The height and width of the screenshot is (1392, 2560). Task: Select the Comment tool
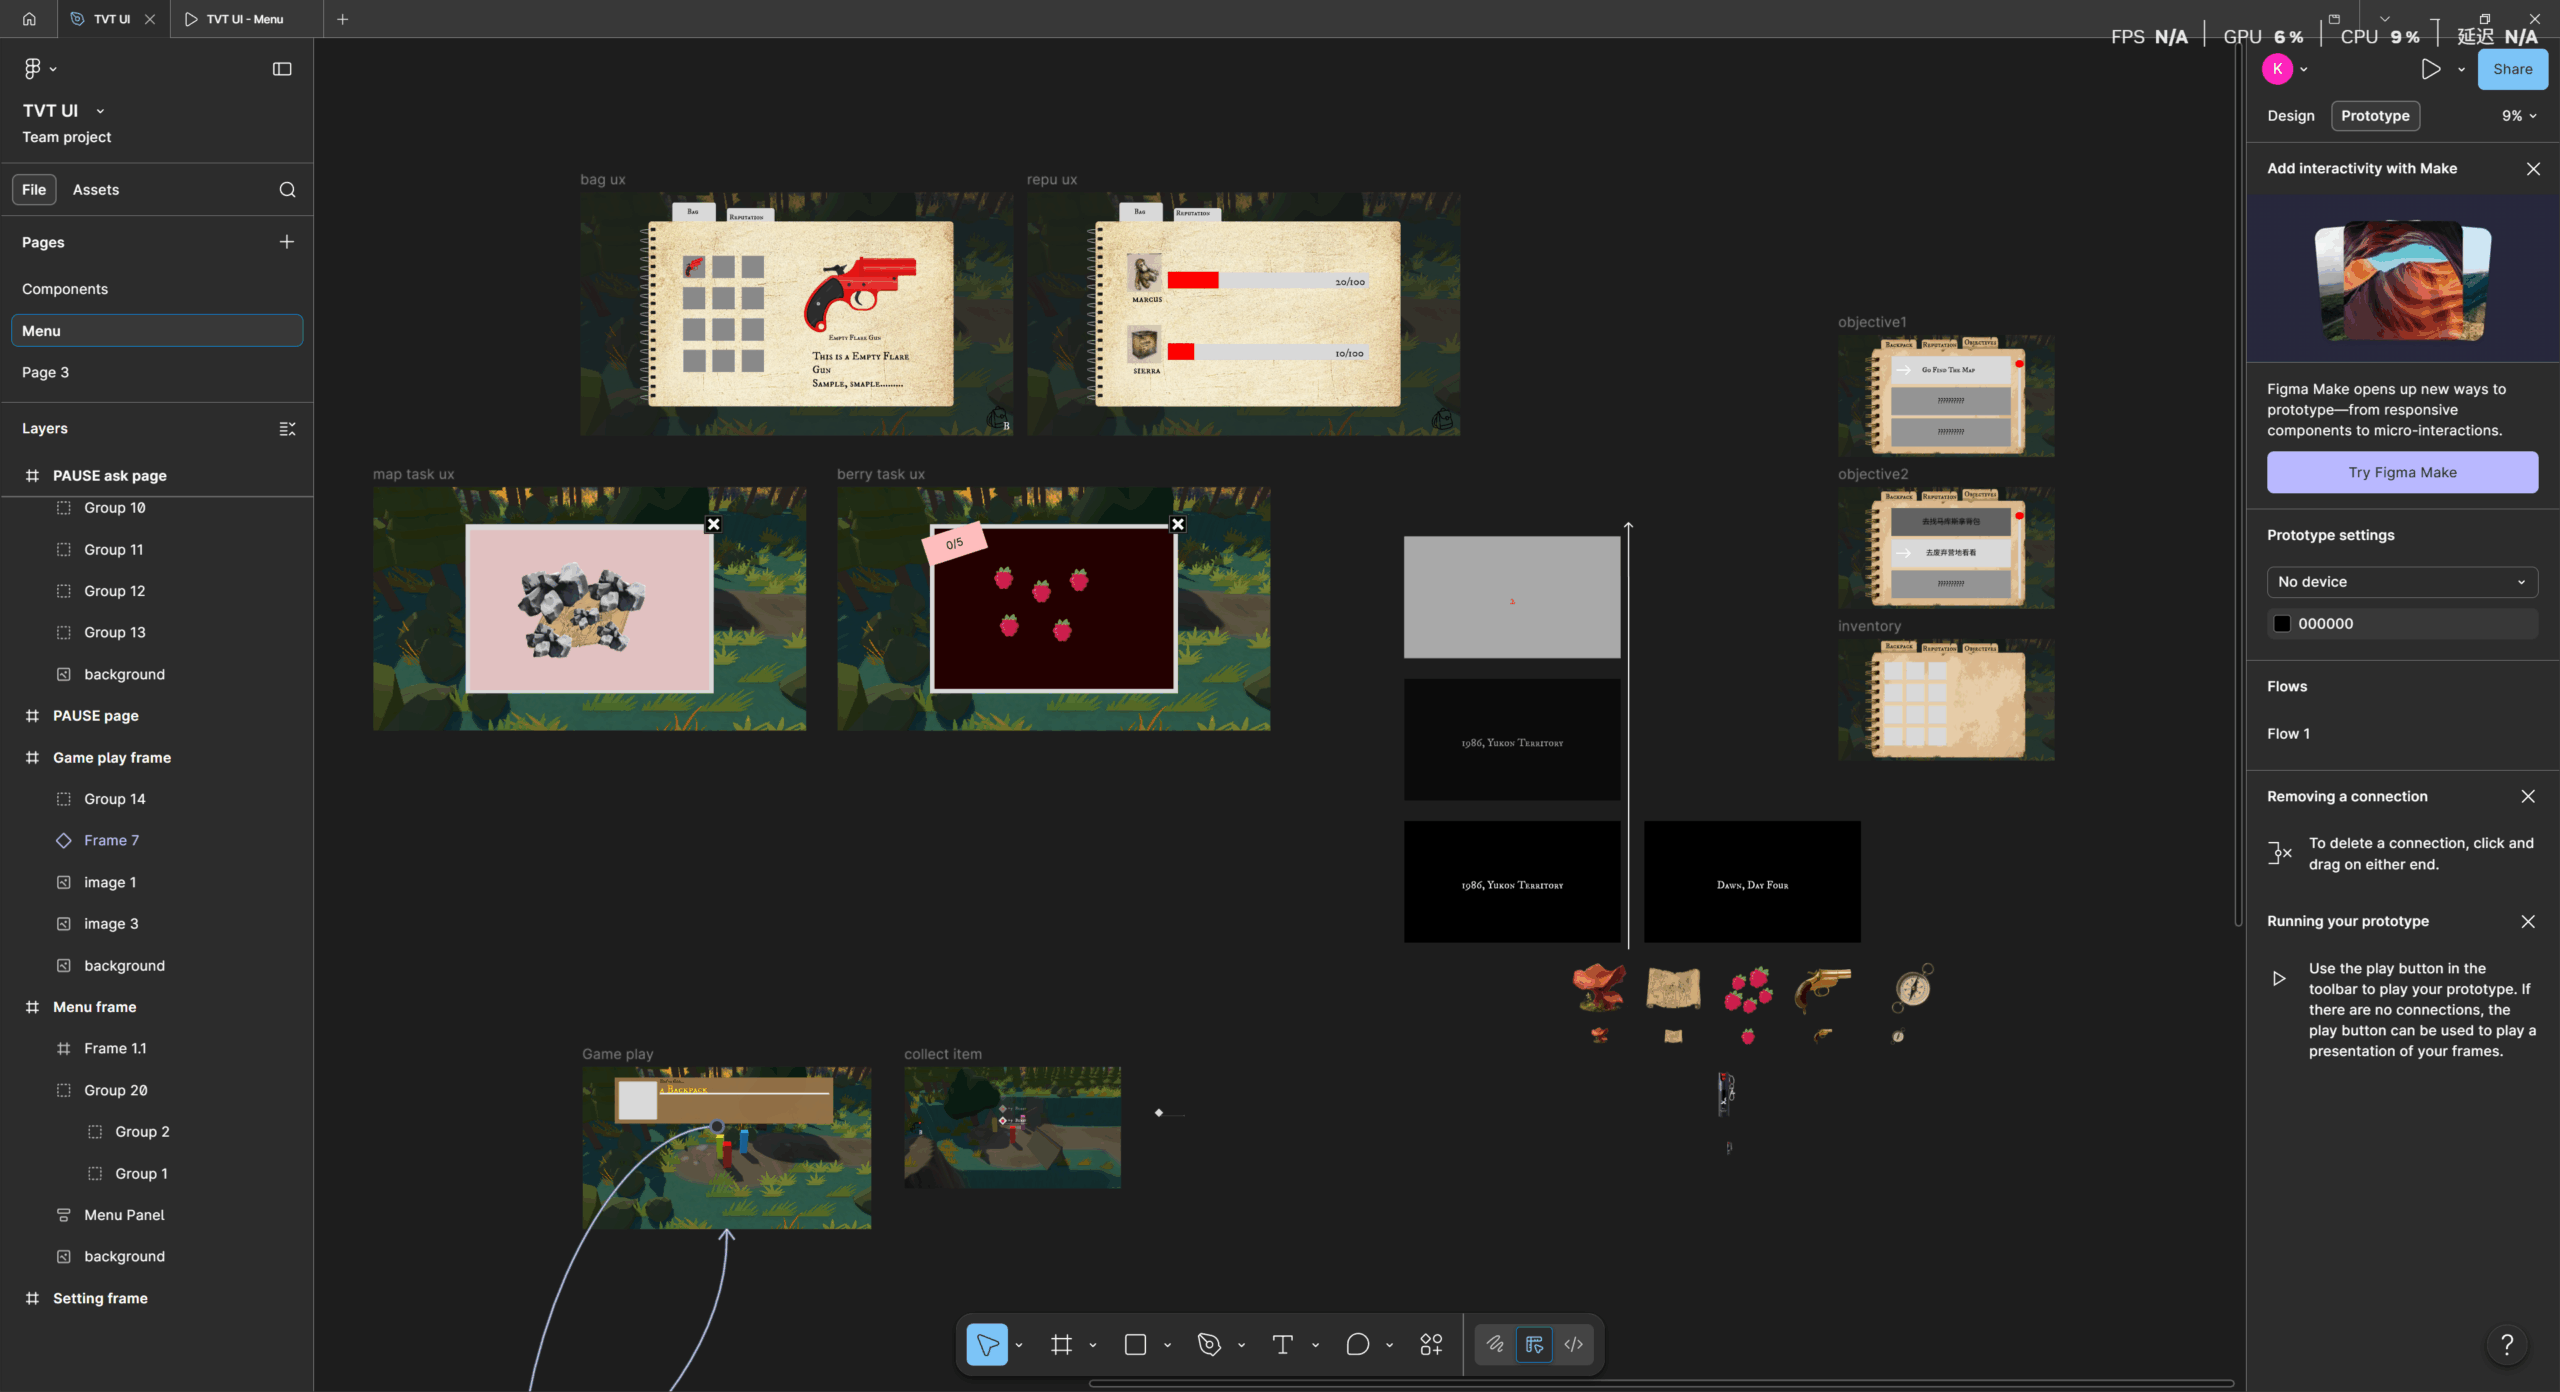[x=1357, y=1345]
